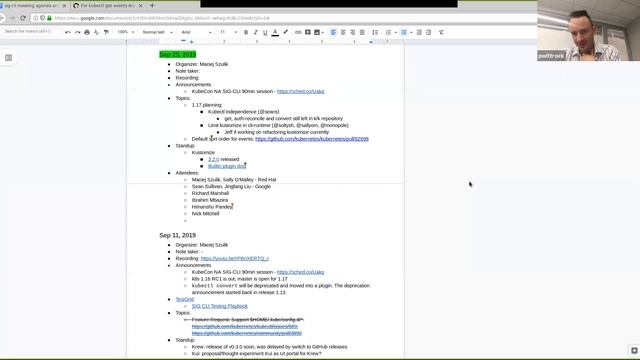Viewport: 640px width, 360px height.
Task: Open the sched.co link under Sep 25 announcements
Action: [x=300, y=91]
